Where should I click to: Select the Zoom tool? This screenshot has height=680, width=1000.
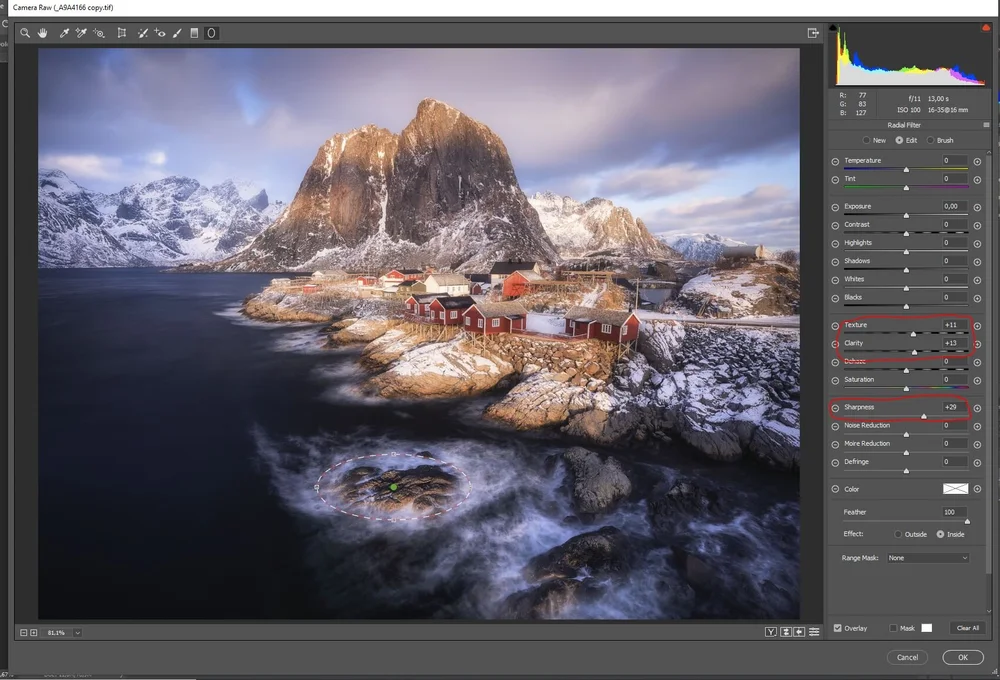coord(25,33)
